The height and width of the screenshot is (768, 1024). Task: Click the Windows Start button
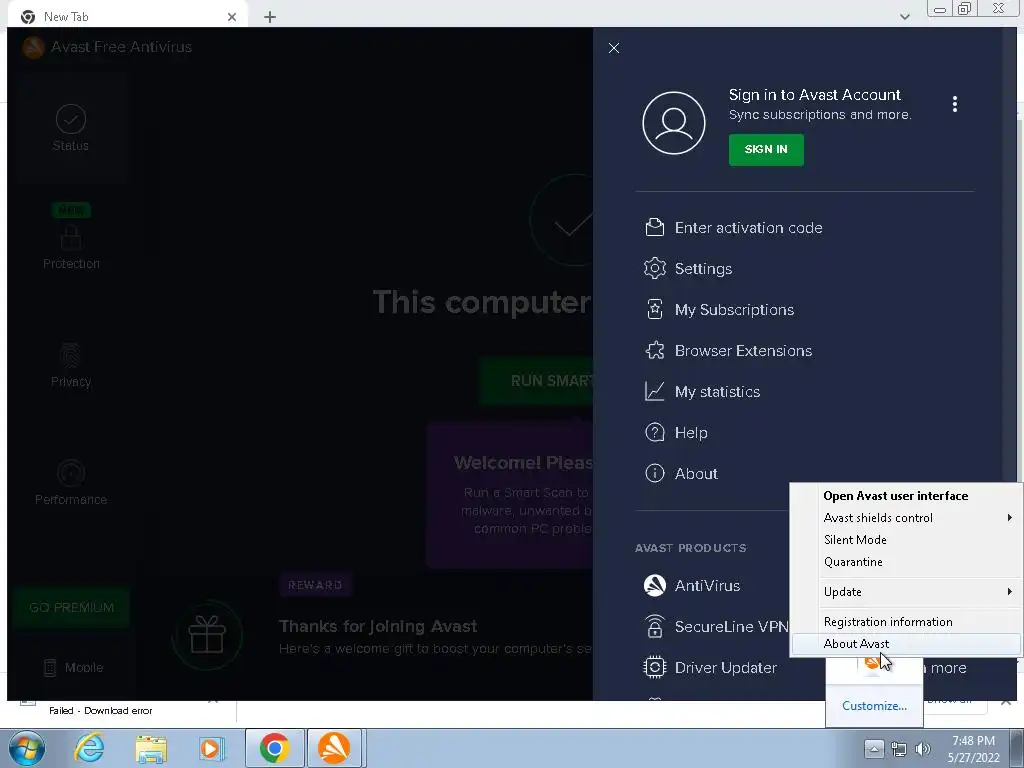(x=27, y=748)
